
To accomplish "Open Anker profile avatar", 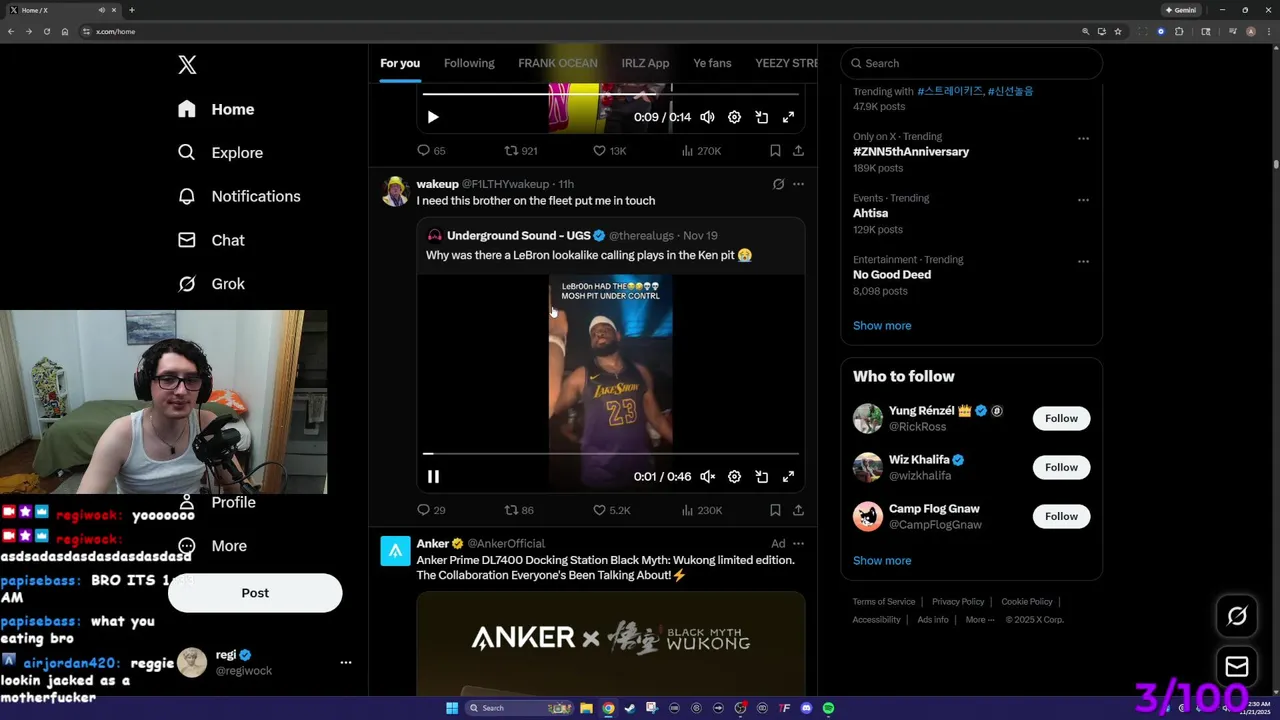I will (x=395, y=551).
